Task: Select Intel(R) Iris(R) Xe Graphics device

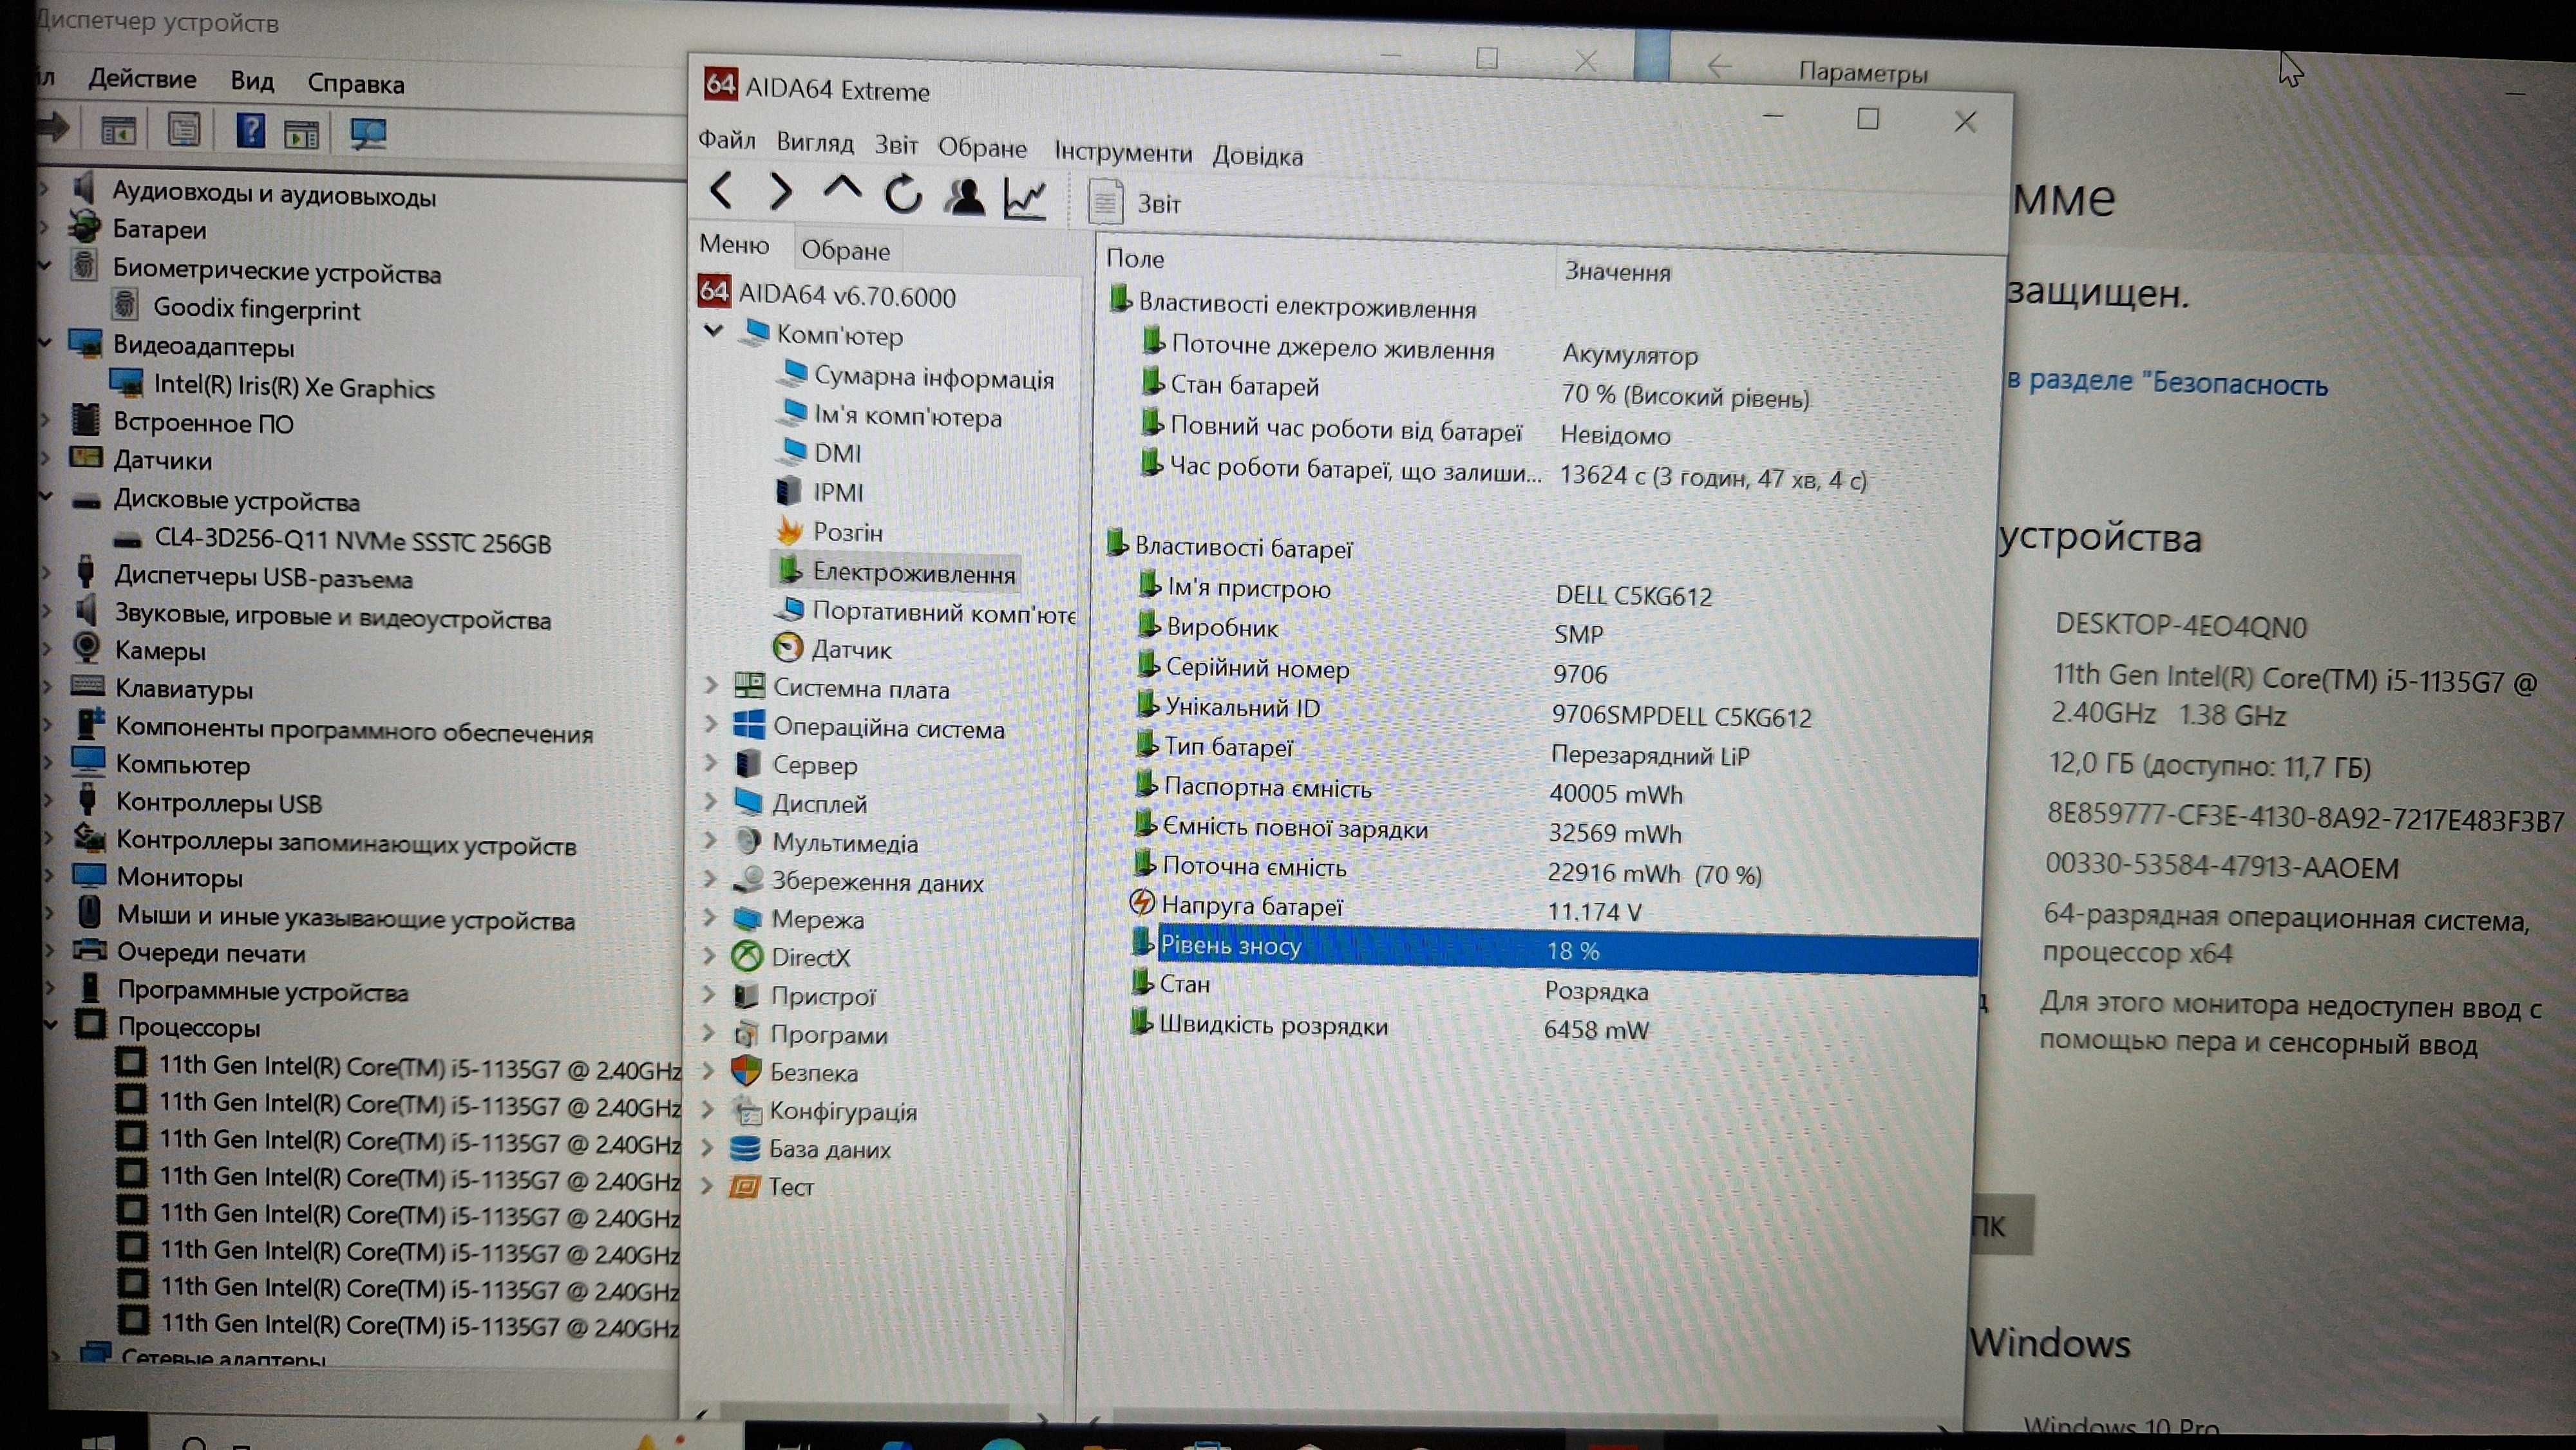Action: pyautogui.click(x=294, y=387)
